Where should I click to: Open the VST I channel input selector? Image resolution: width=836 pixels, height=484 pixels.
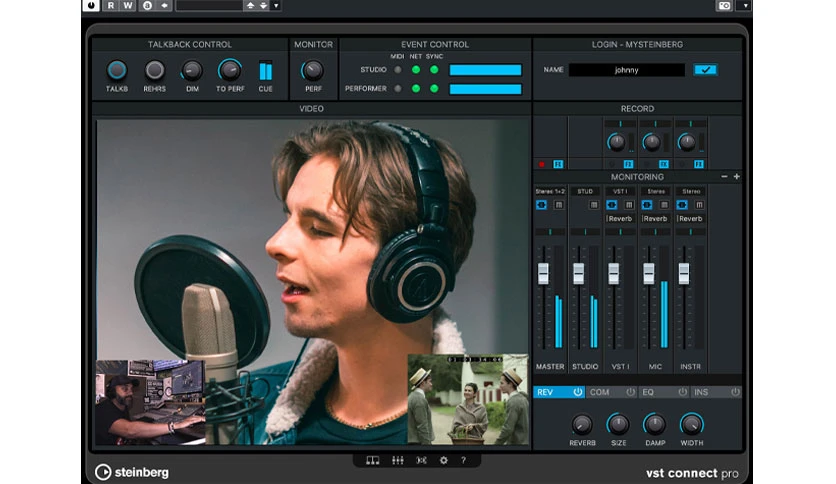620,191
